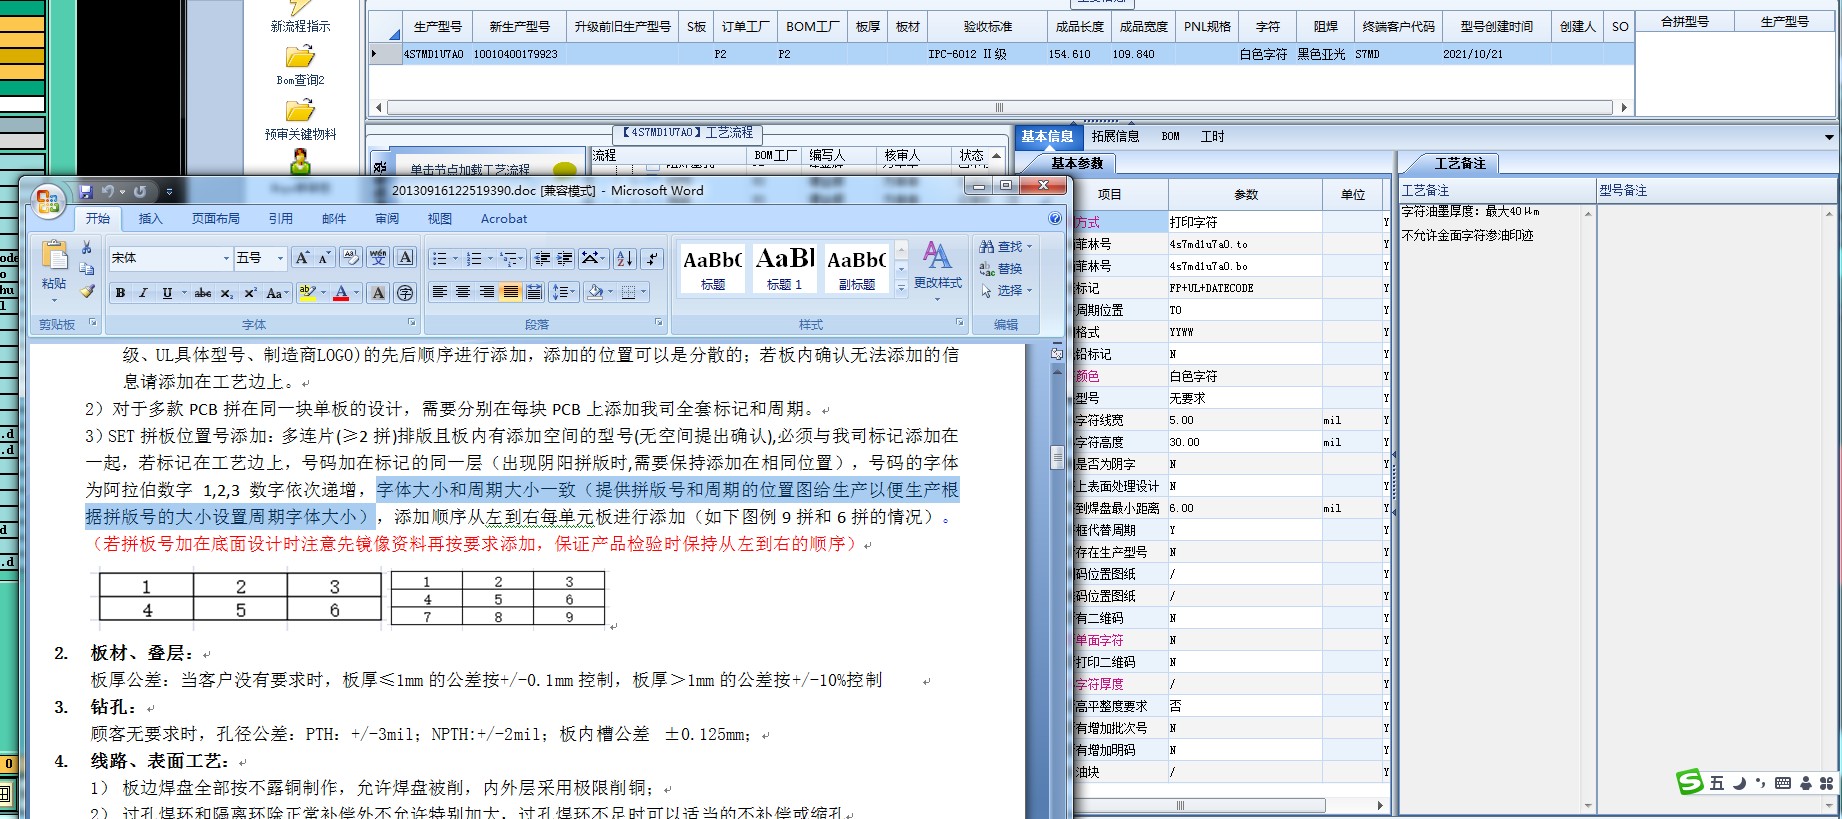Viewport: 1842px width, 819px height.
Task: Switch to 工时 tab in background app
Action: pos(1212,136)
